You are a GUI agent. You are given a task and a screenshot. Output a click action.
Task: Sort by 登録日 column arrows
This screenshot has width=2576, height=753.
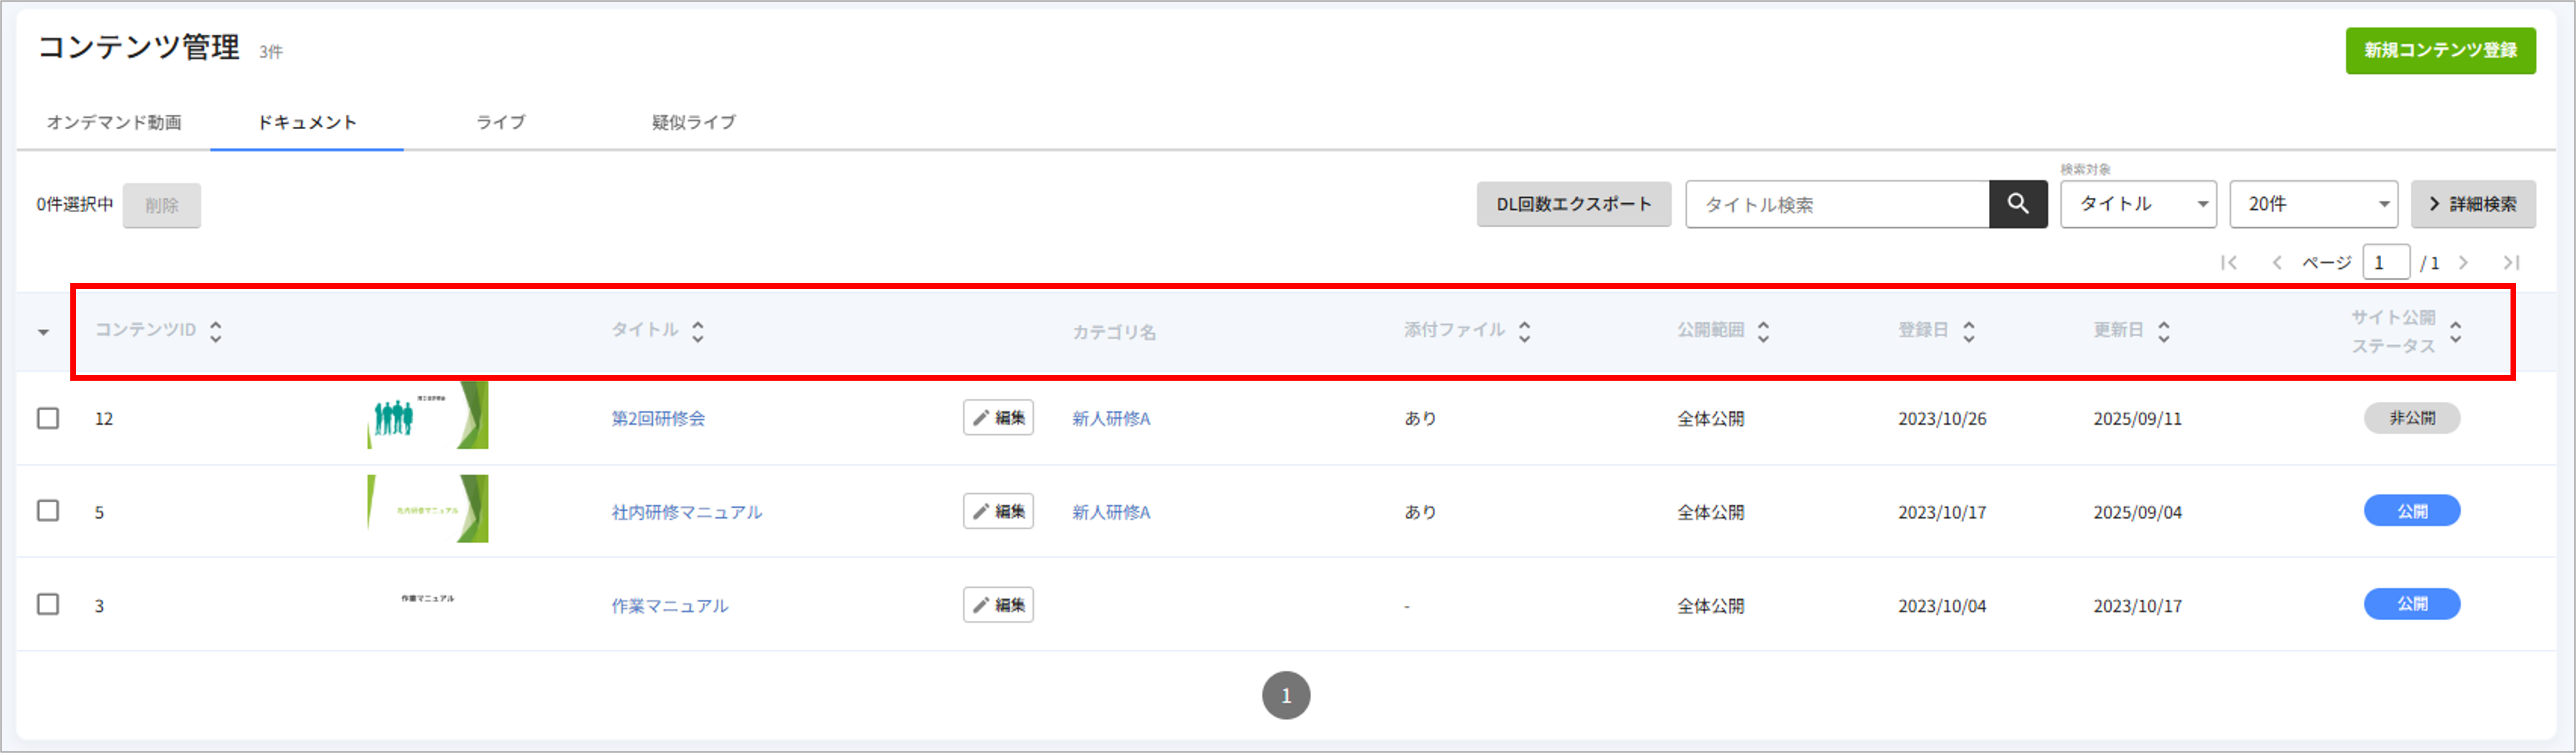pyautogui.click(x=1968, y=331)
